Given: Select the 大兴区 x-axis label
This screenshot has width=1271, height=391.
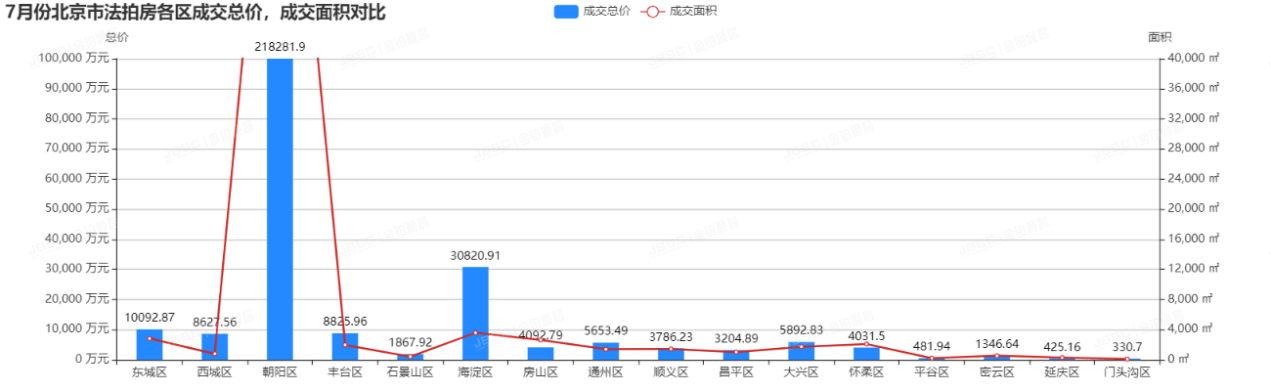Looking at the screenshot, I should click(801, 372).
